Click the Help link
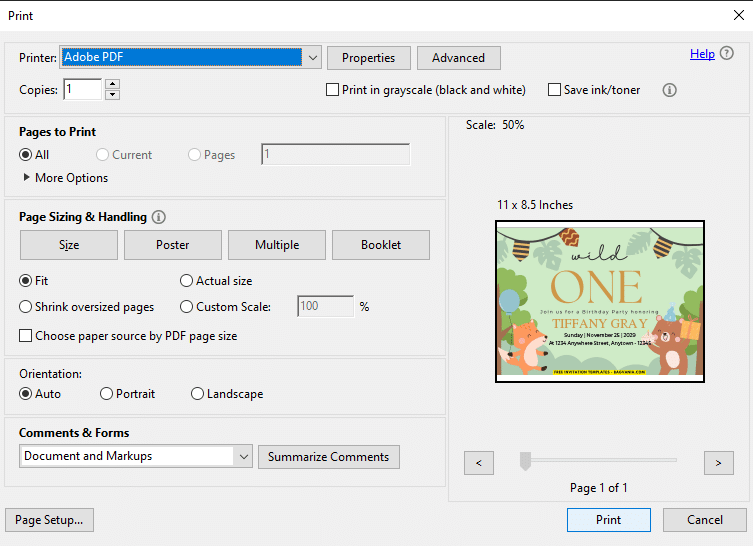Viewport: 753px width, 546px height. click(702, 54)
